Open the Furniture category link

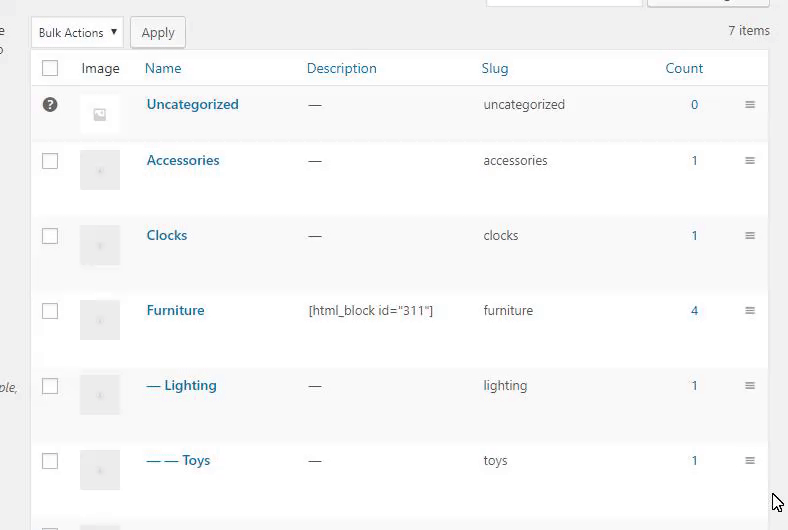point(175,311)
